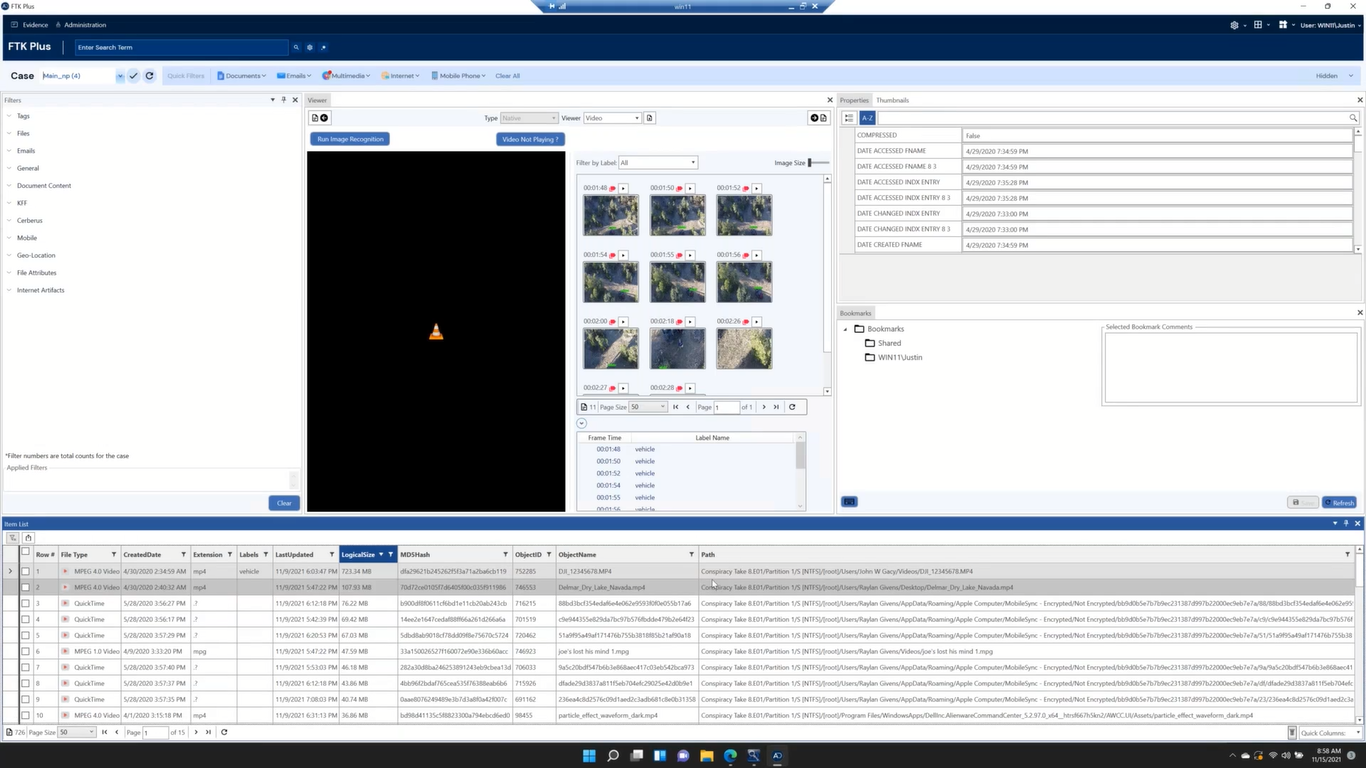
Task: Expand the Geo-Location filter category
Action: [36, 255]
